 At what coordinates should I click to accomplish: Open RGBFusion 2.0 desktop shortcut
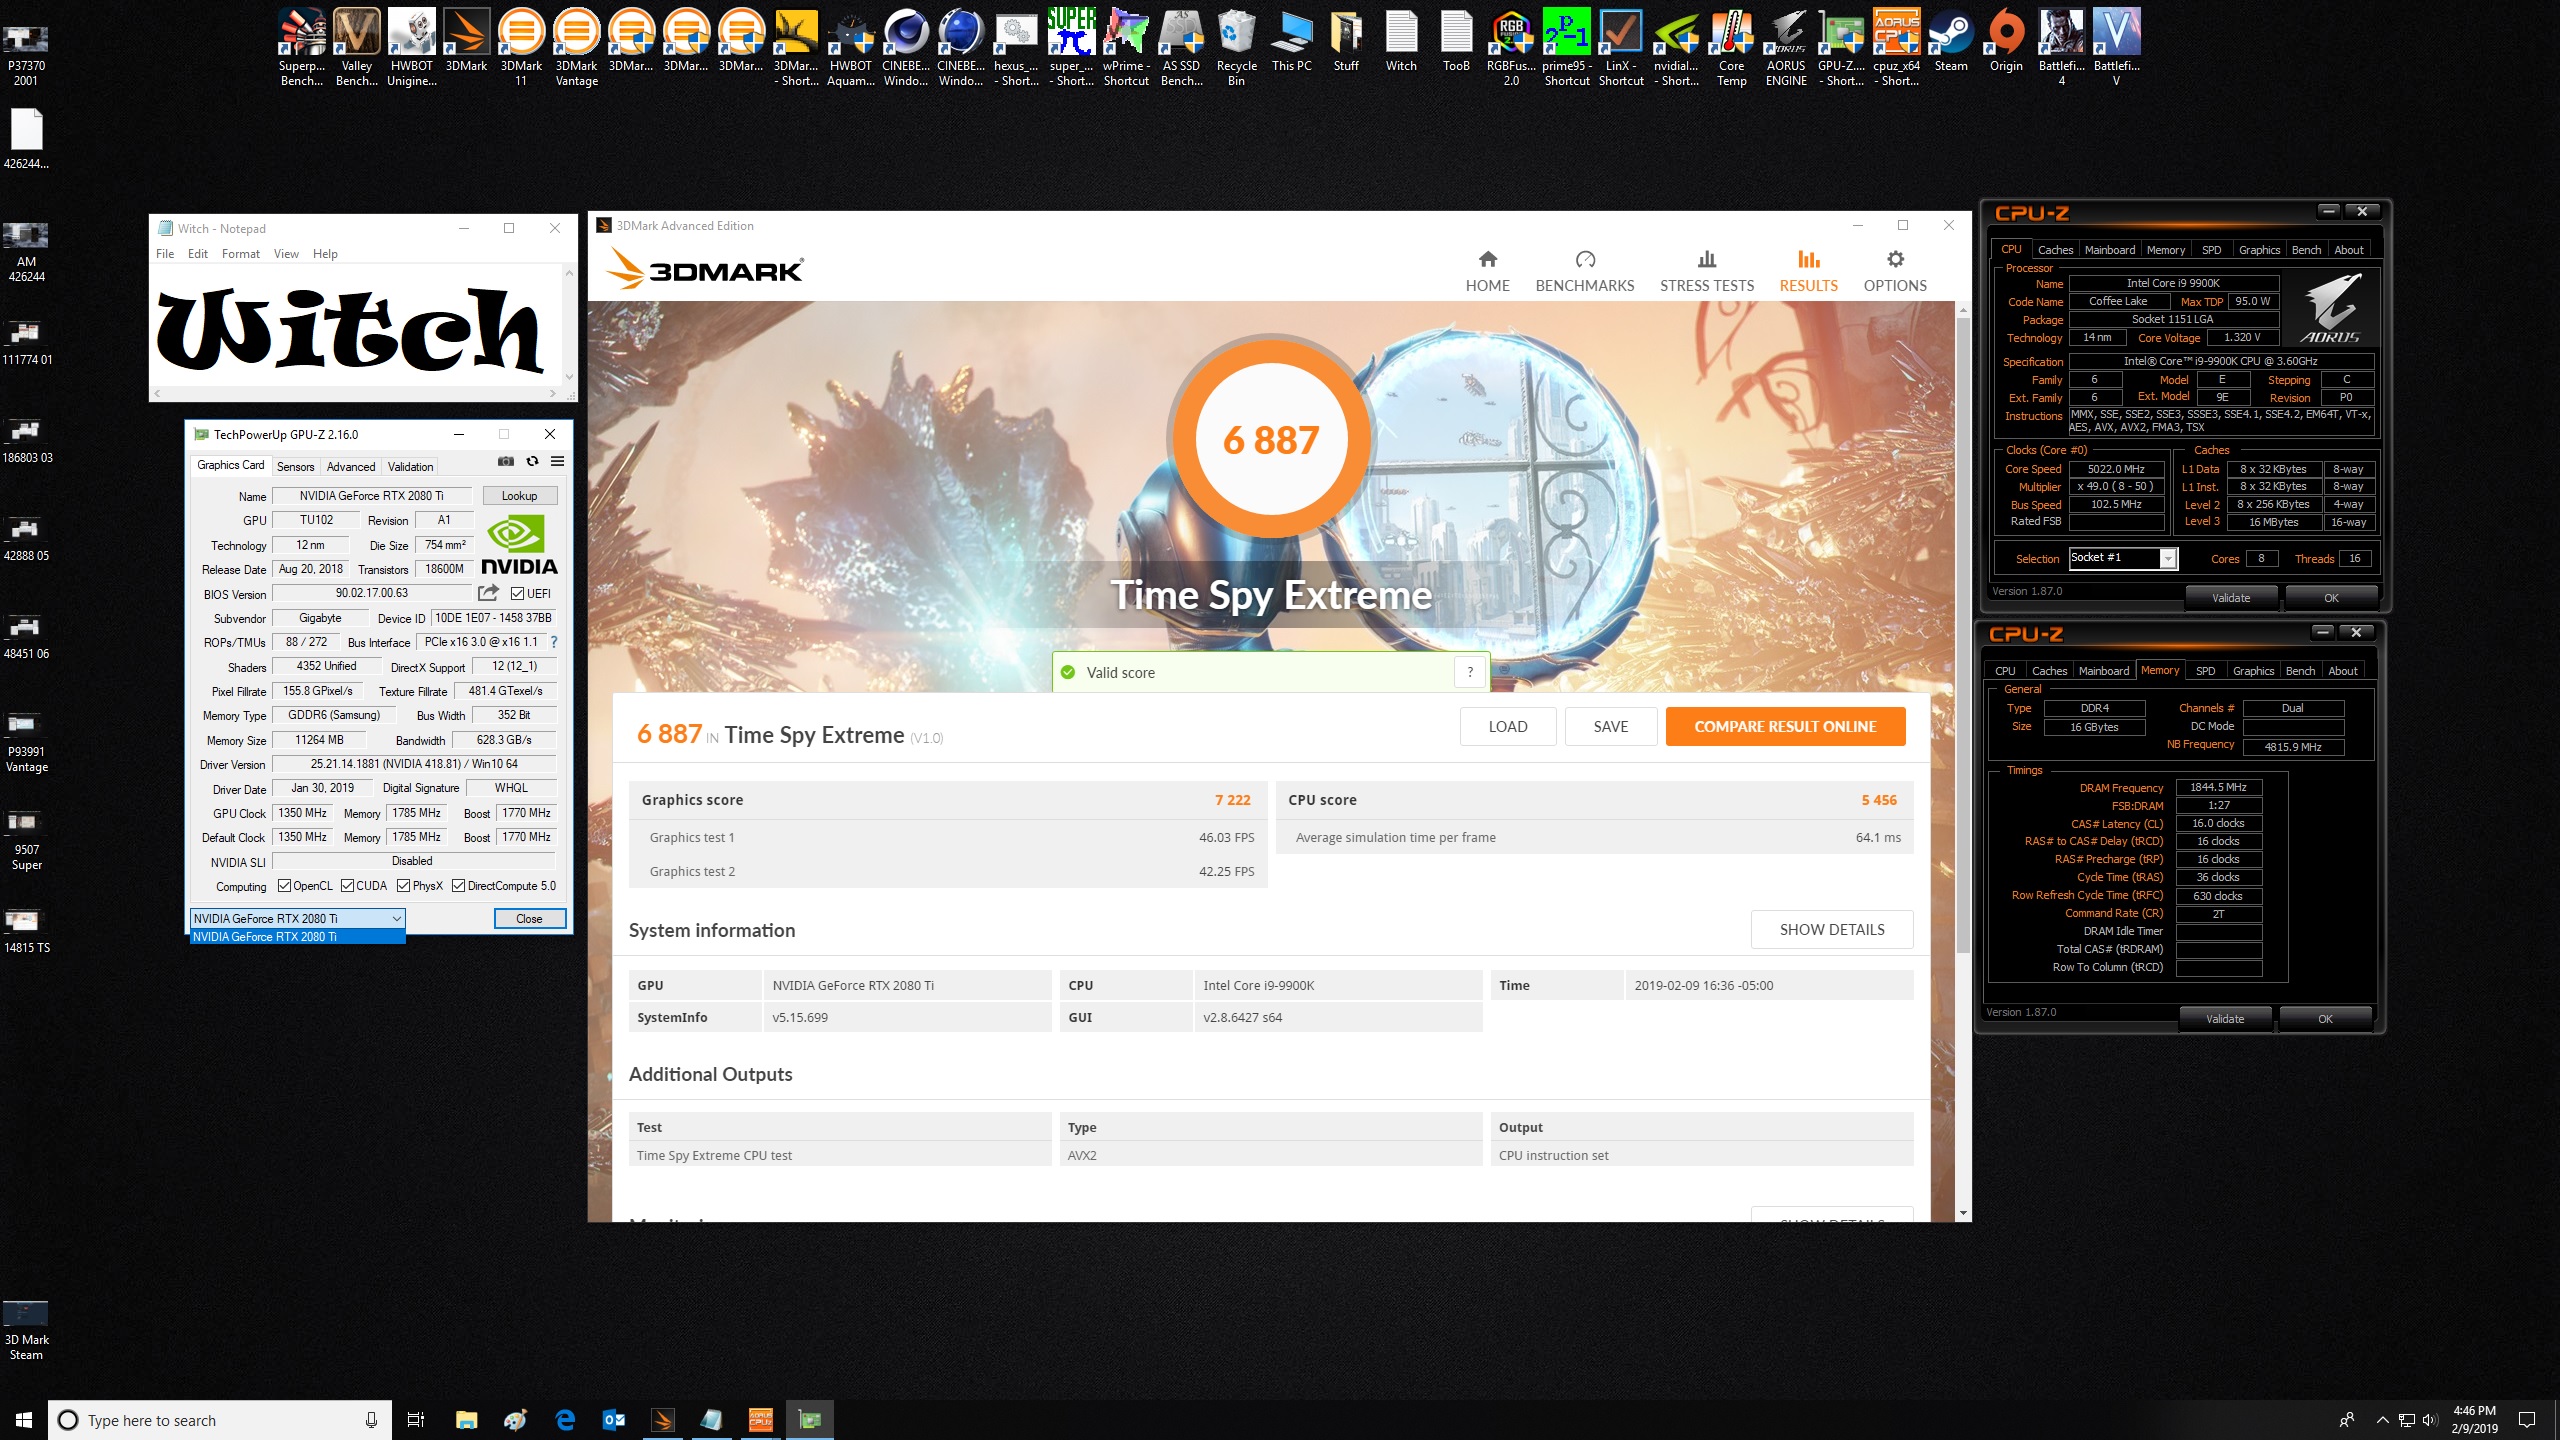click(1511, 47)
